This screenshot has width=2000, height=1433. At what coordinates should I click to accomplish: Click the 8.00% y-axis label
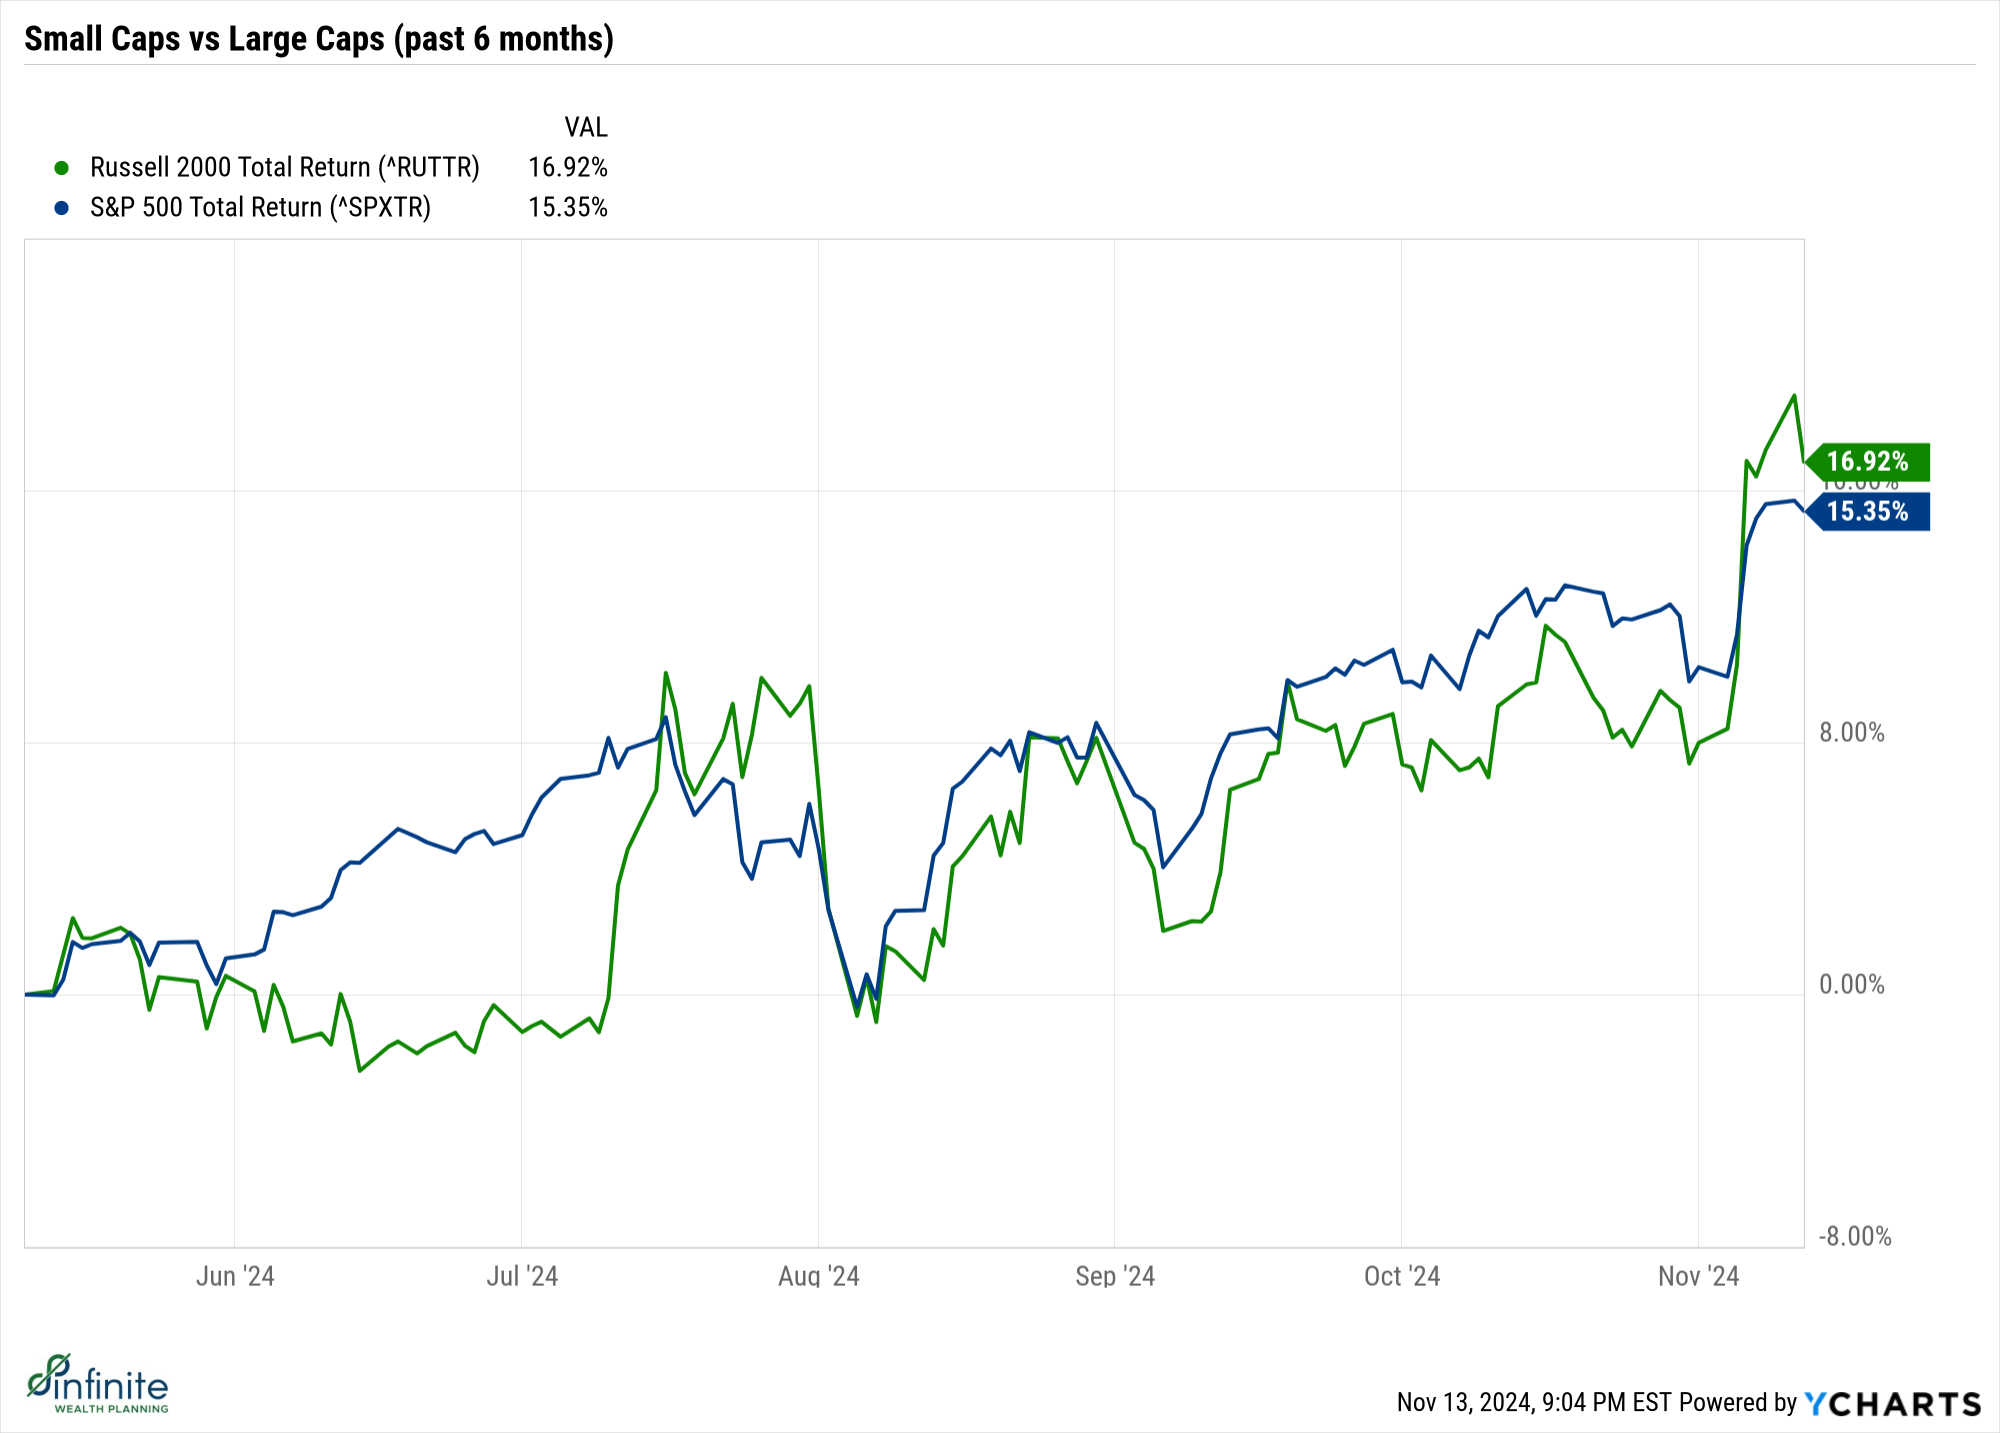1851,733
